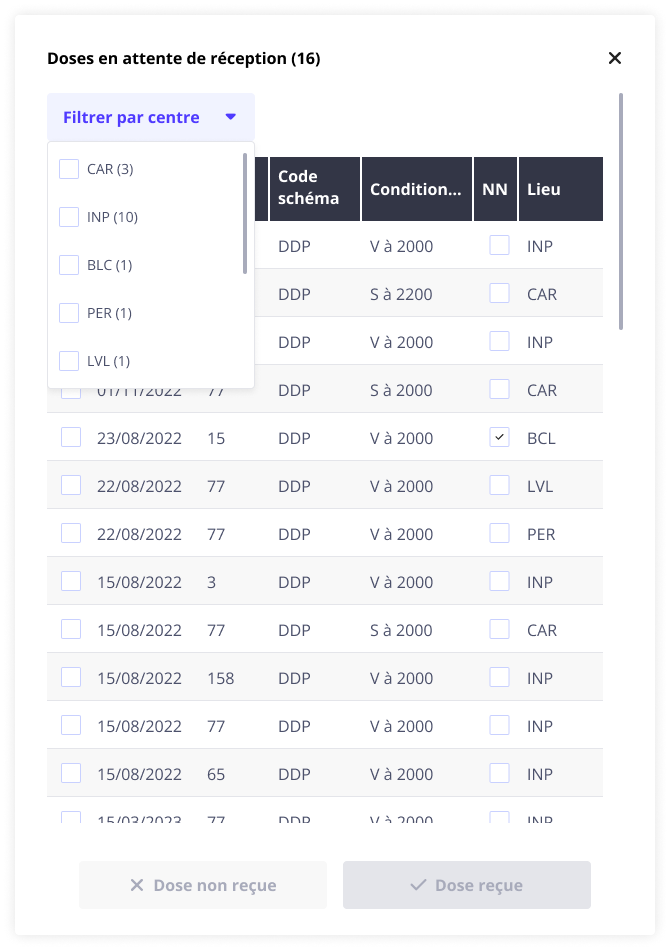Uncheck NN box in the BCL row

pyautogui.click(x=499, y=437)
